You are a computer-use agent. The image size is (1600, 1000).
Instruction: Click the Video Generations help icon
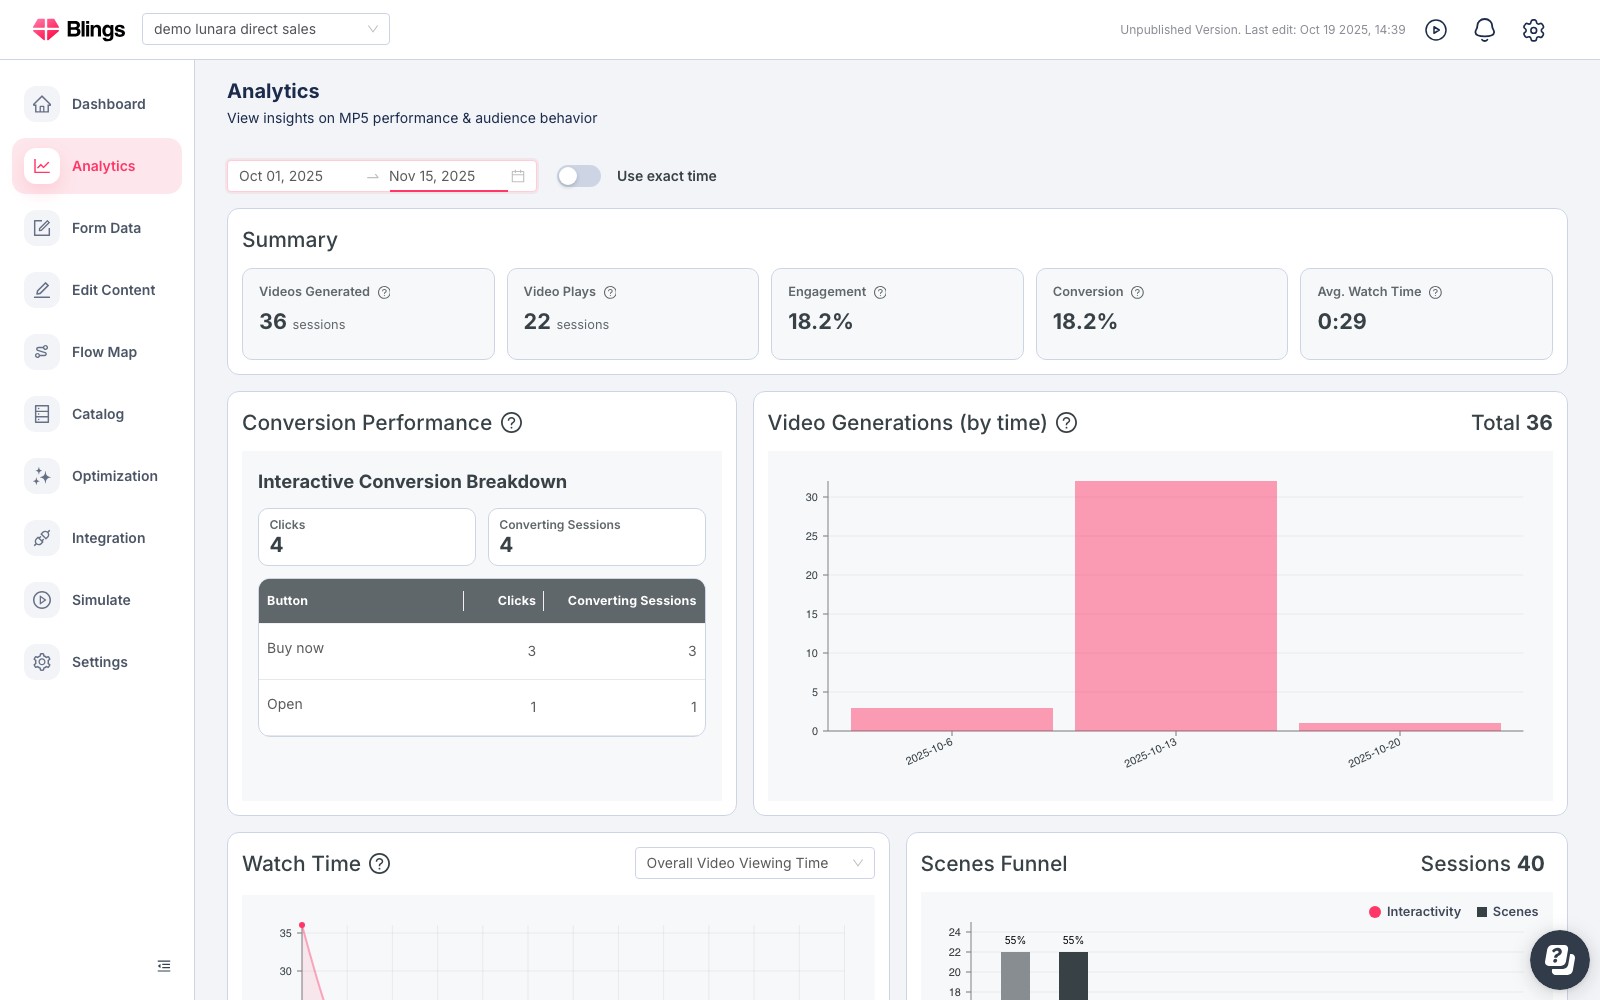[x=1067, y=423]
